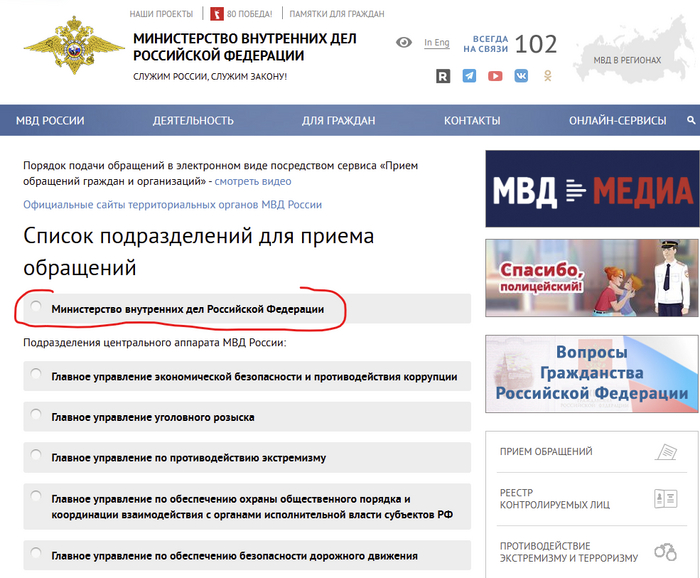Screen dimensions: 700x578
Task: Open the Rutube social icon
Action: coord(443,76)
